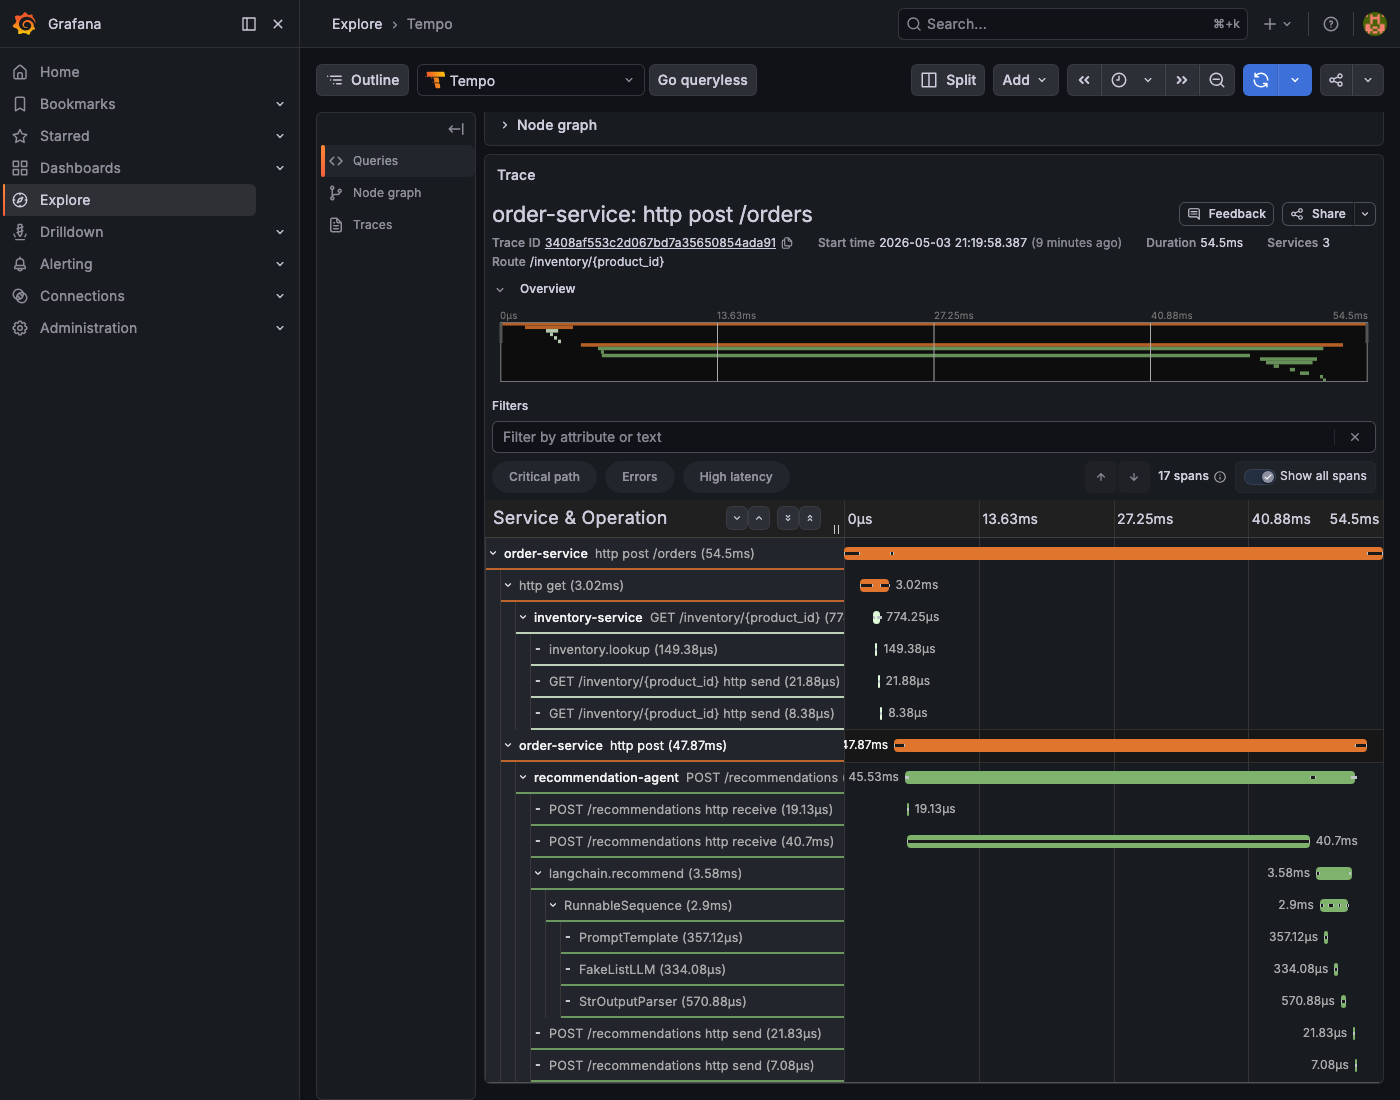The image size is (1400, 1100).
Task: Open the refresh interval dropdown arrow
Action: (x=1295, y=80)
